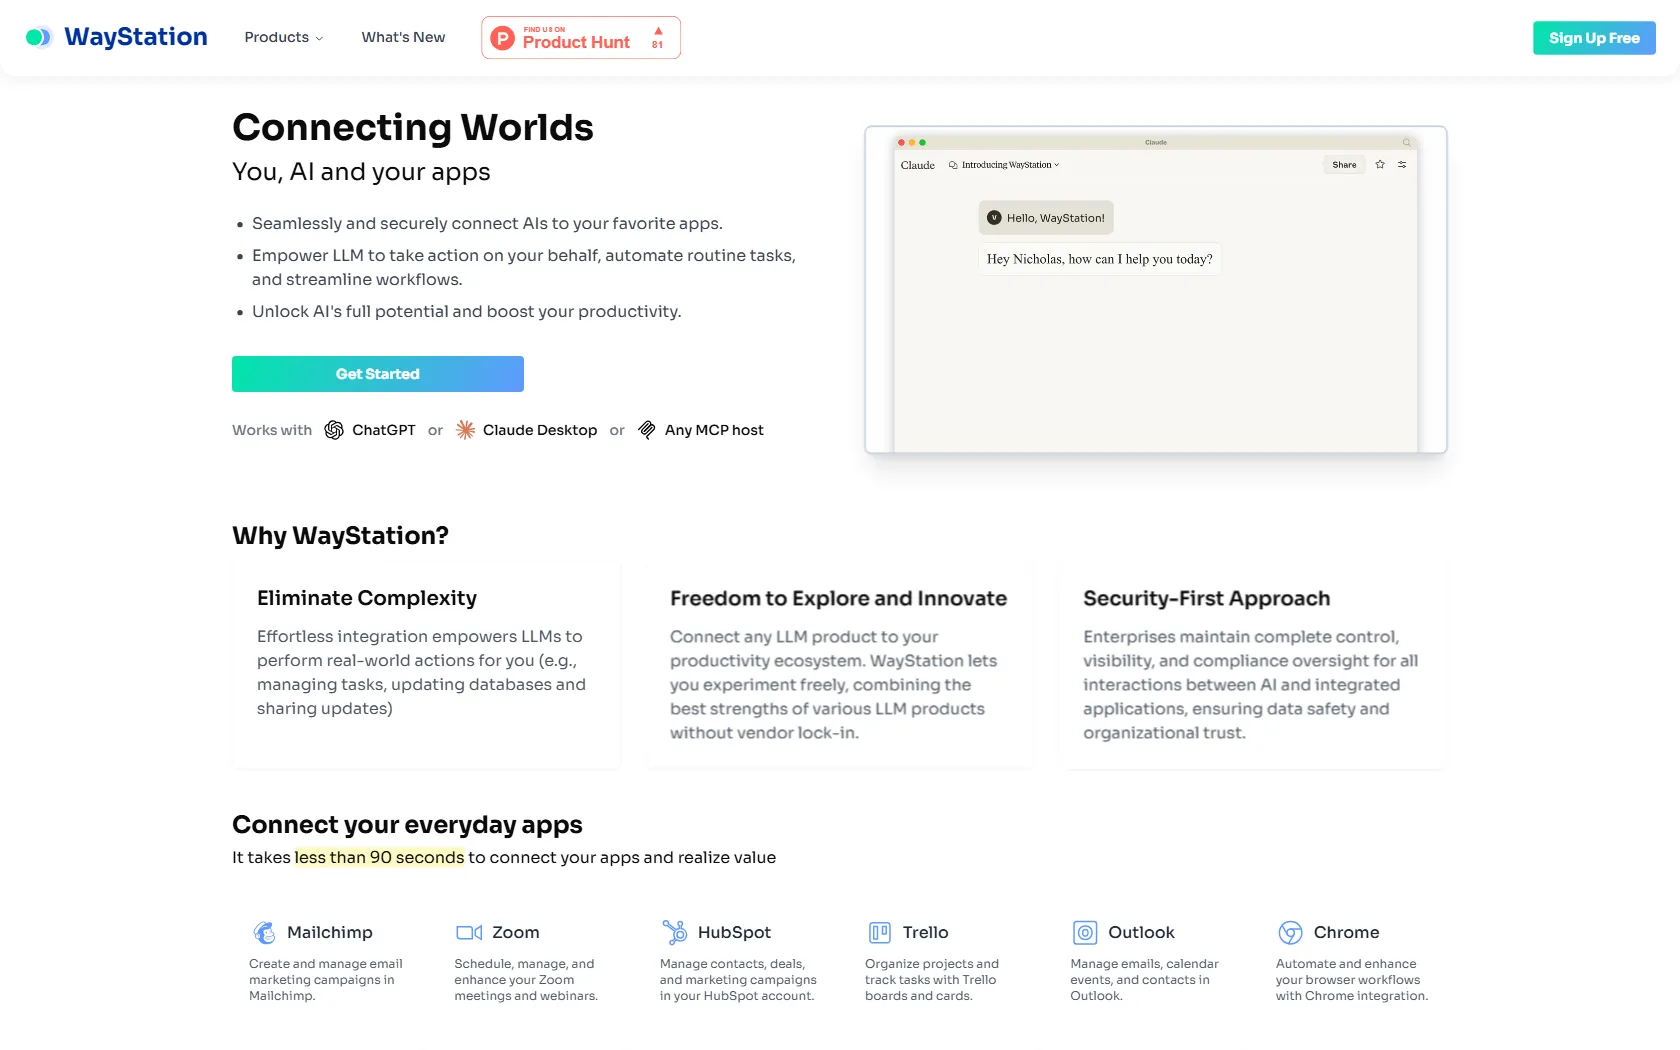The height and width of the screenshot is (1050, 1680).
Task: Click Freedom to Explore and Innovate heading
Action: [838, 598]
